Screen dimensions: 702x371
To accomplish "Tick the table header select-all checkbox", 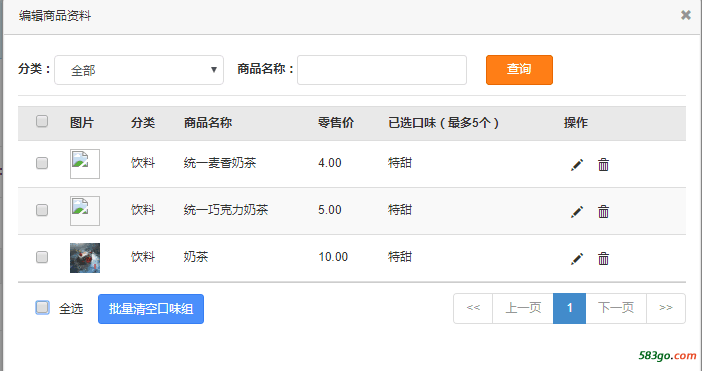I will click(x=42, y=121).
